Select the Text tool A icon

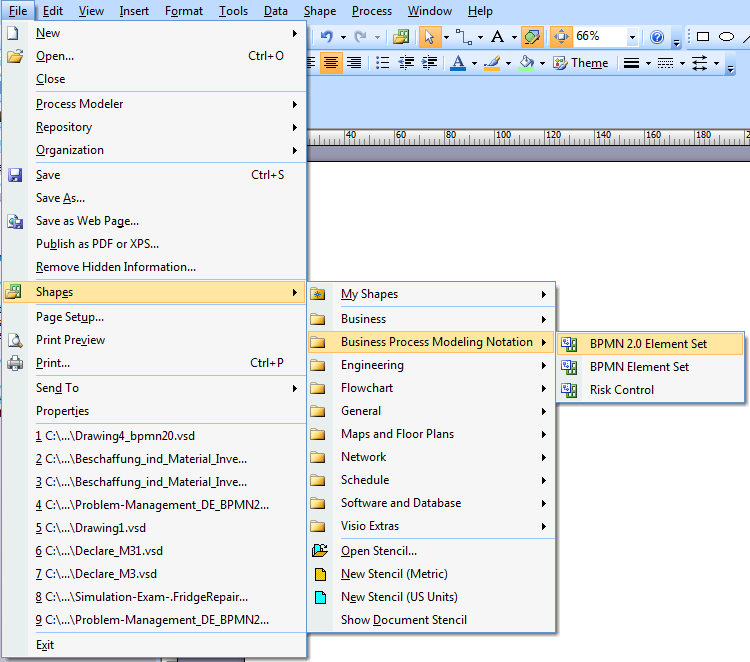click(x=497, y=36)
